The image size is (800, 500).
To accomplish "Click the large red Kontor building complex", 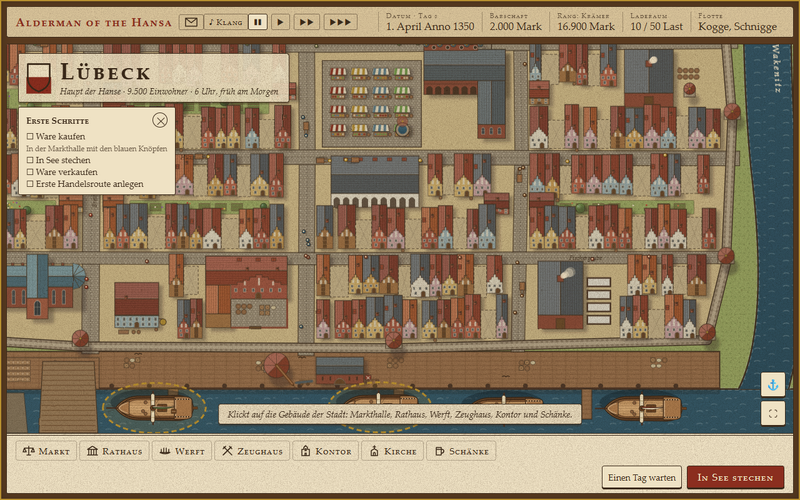I will click(x=246, y=292).
